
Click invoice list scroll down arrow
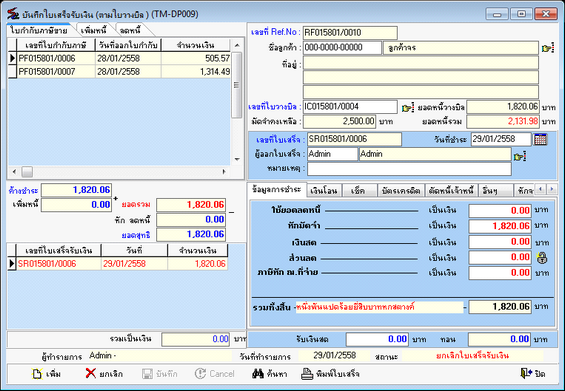[x=237, y=159]
